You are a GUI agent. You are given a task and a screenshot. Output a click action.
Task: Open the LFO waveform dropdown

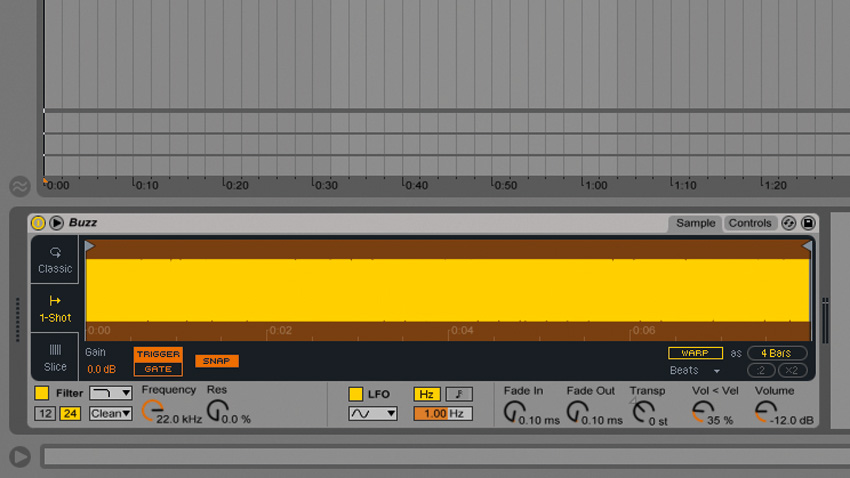(372, 414)
